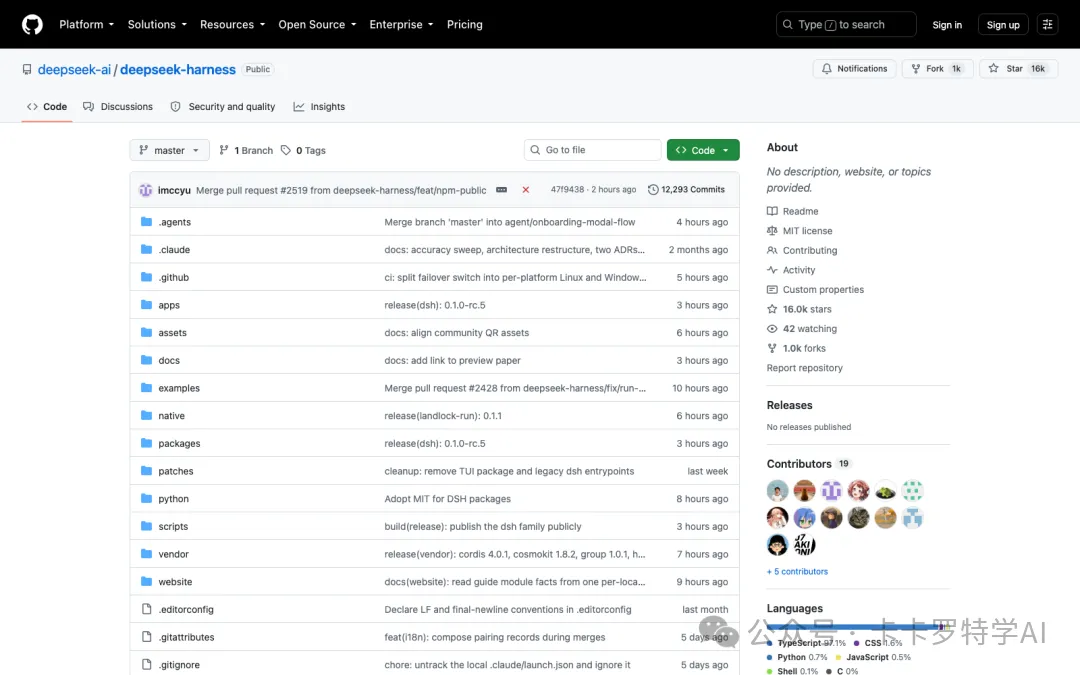Open commit 'Adopt MIT for DSH packages'
The width and height of the screenshot is (1080, 675).
pyautogui.click(x=448, y=499)
